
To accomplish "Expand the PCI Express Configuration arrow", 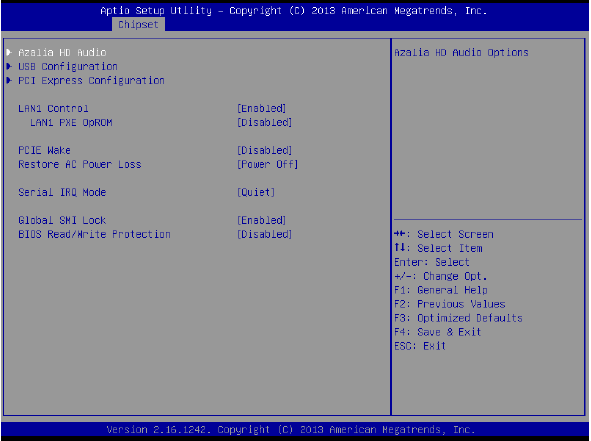I will point(9,80).
